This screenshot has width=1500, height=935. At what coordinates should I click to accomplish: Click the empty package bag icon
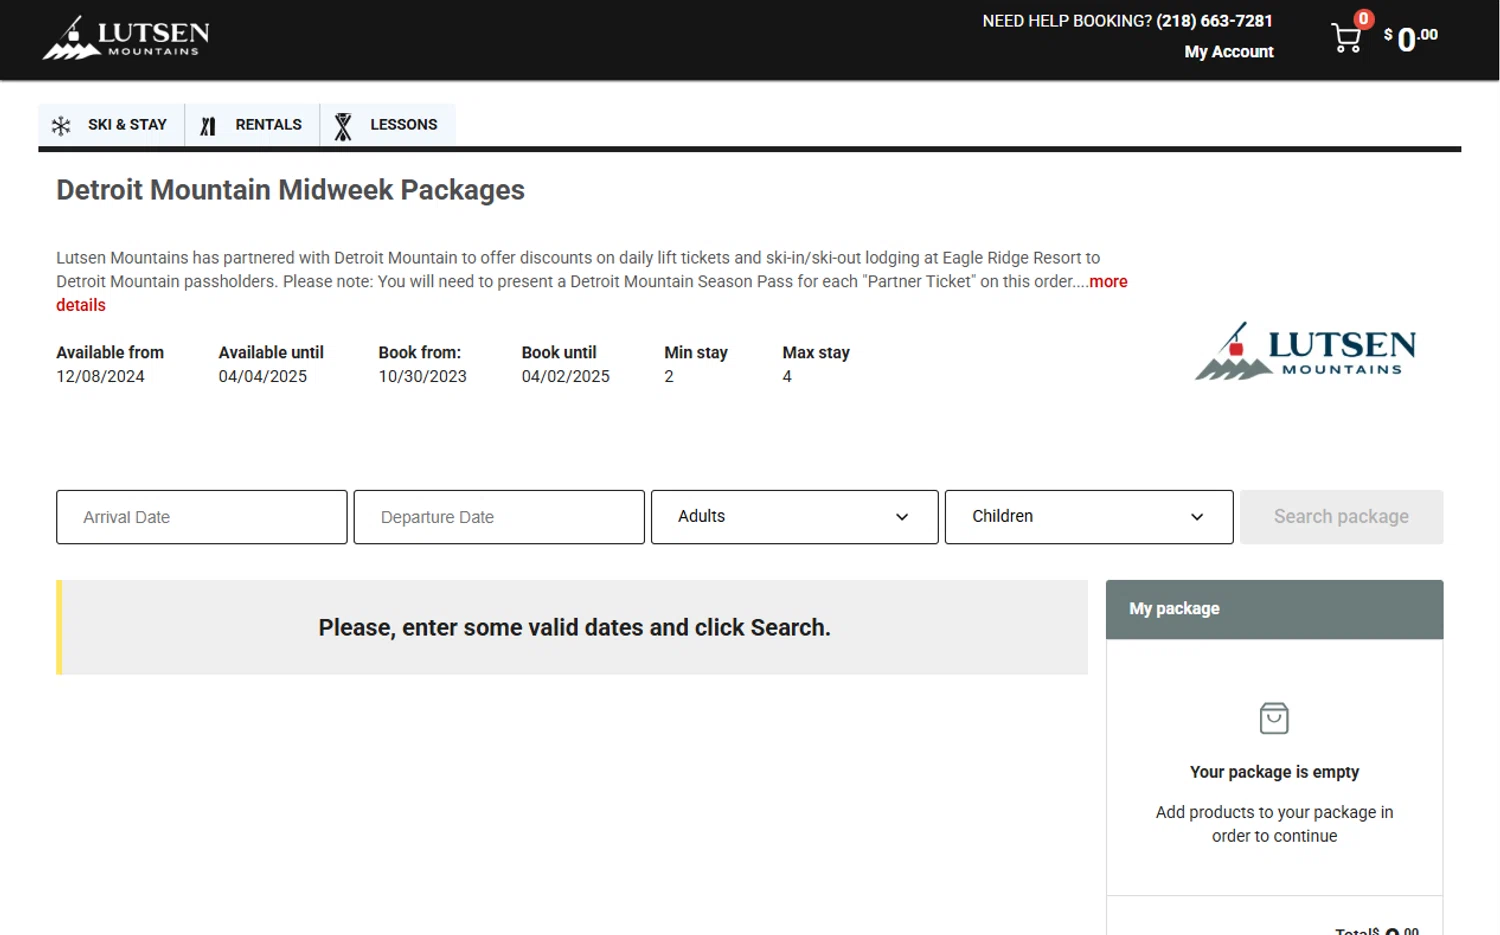click(1274, 718)
